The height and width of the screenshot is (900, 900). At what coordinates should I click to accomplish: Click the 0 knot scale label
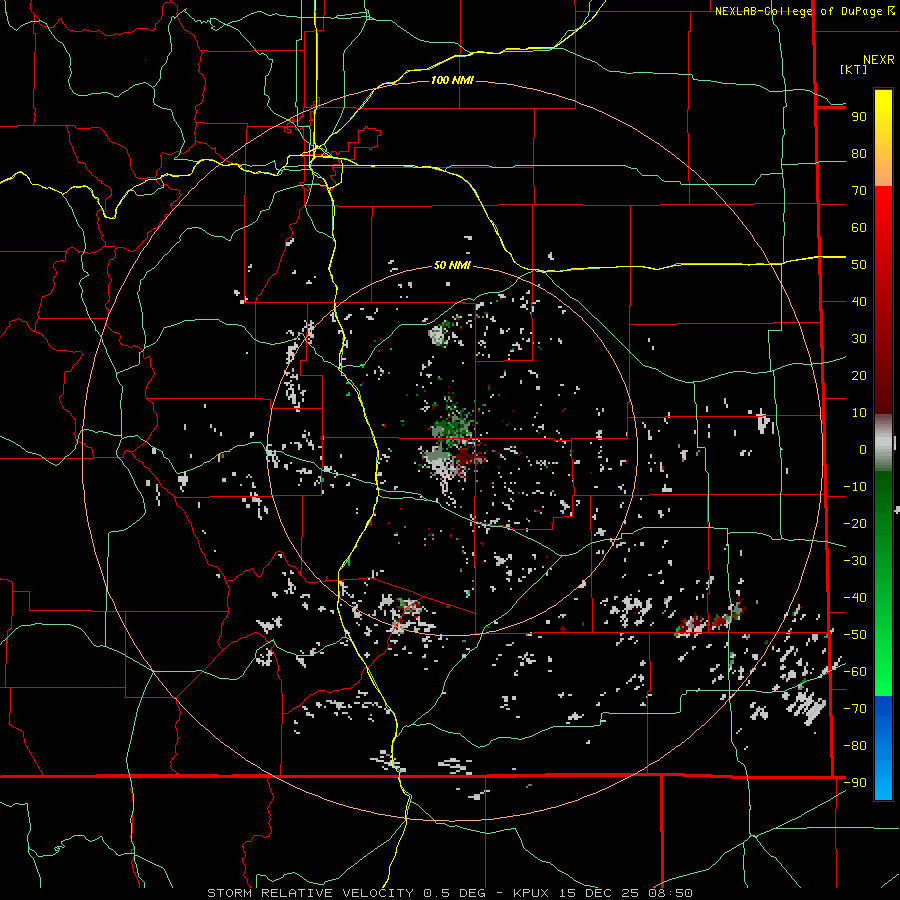pyautogui.click(x=863, y=449)
